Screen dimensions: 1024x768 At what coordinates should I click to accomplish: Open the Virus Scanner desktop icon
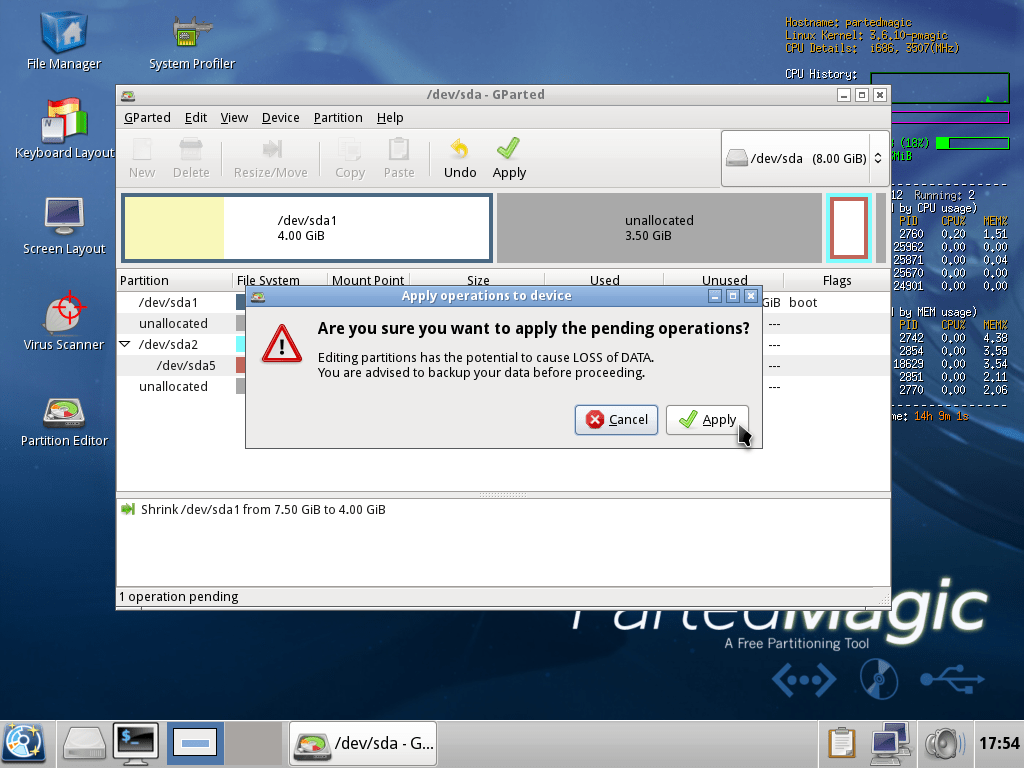tap(64, 320)
